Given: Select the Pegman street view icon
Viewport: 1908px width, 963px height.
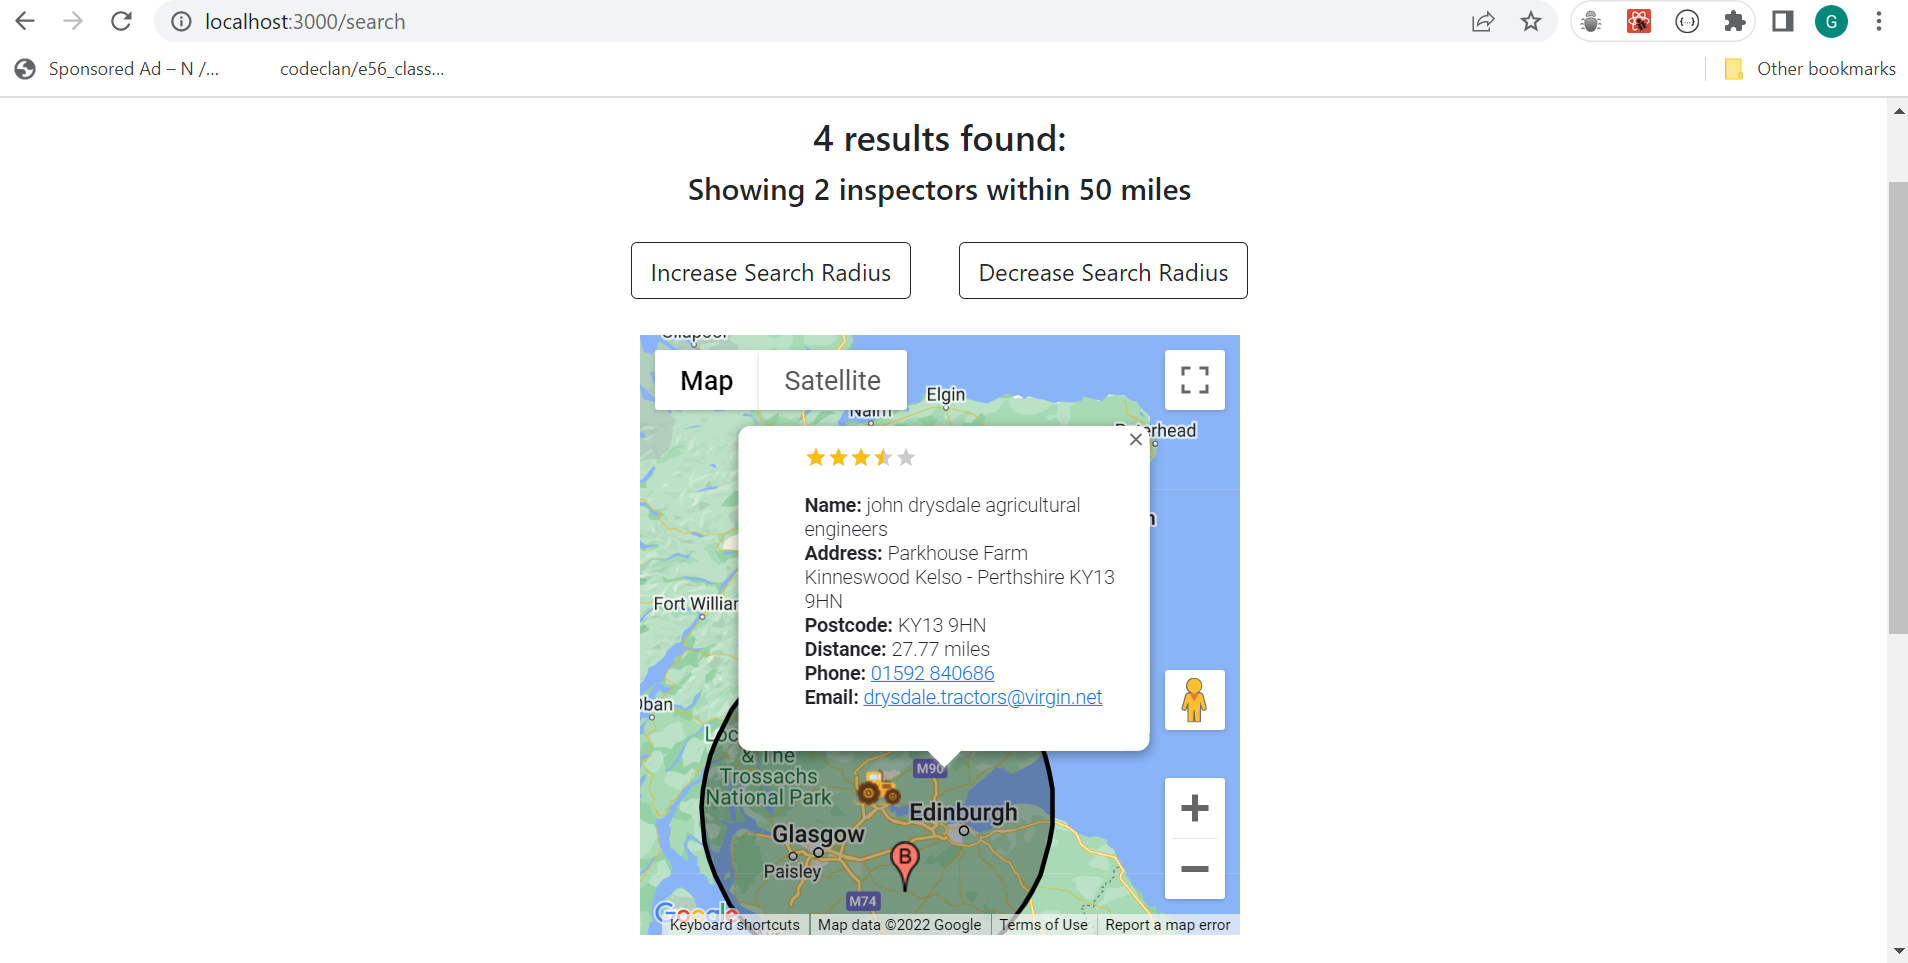Looking at the screenshot, I should click(1195, 699).
